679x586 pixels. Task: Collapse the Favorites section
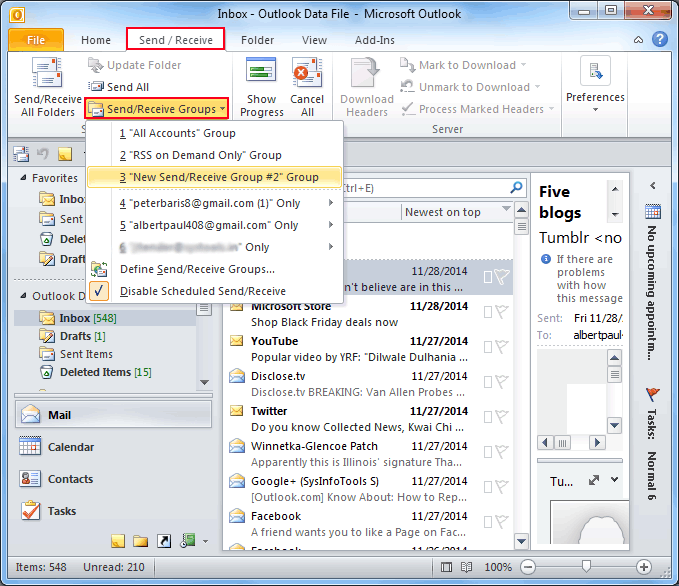(23, 178)
